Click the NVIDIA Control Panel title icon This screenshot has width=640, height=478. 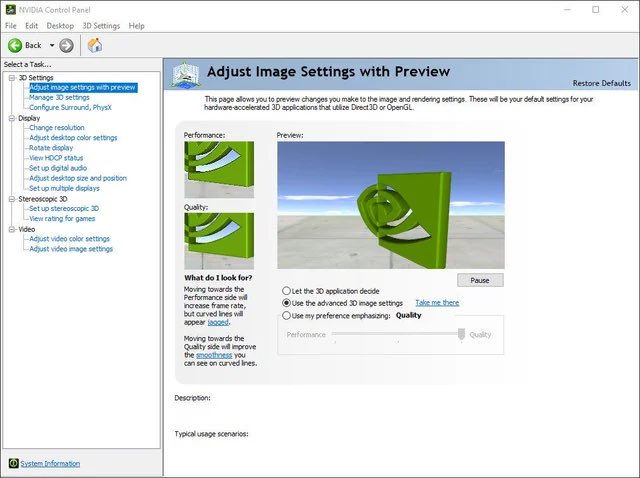coord(11,9)
